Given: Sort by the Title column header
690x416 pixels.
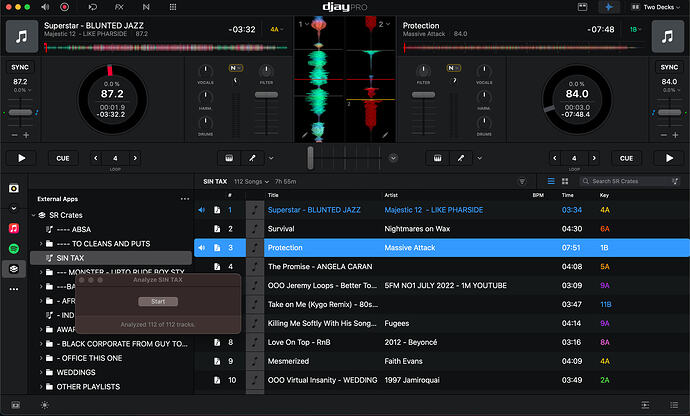Looking at the screenshot, I should coord(273,195).
